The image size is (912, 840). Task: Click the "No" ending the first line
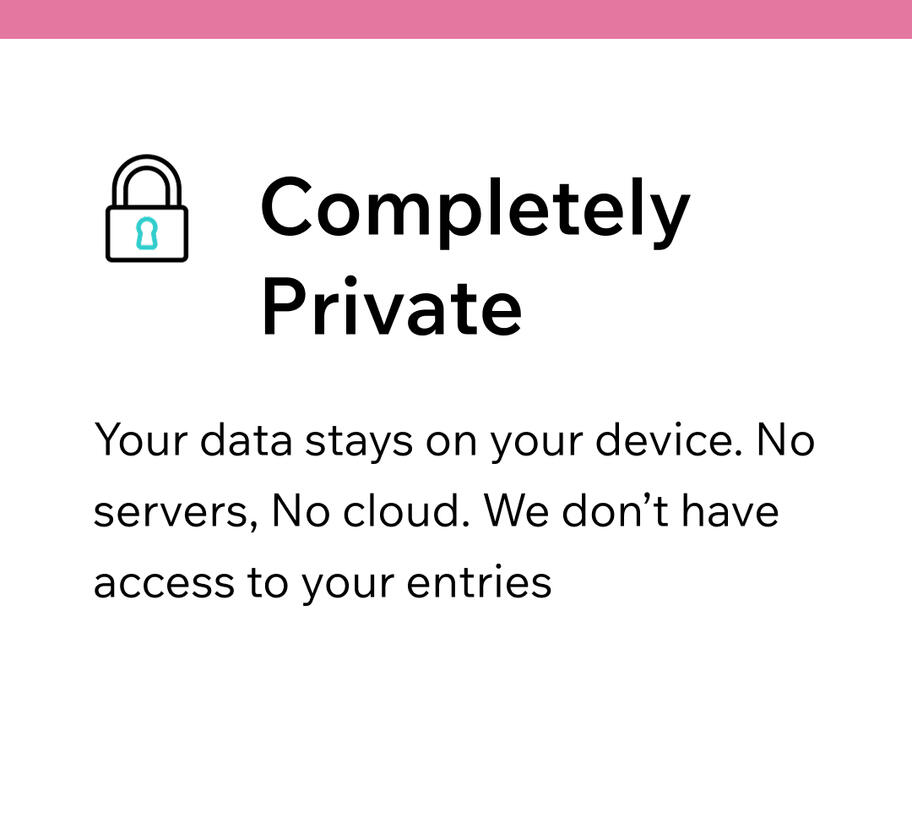pos(785,440)
